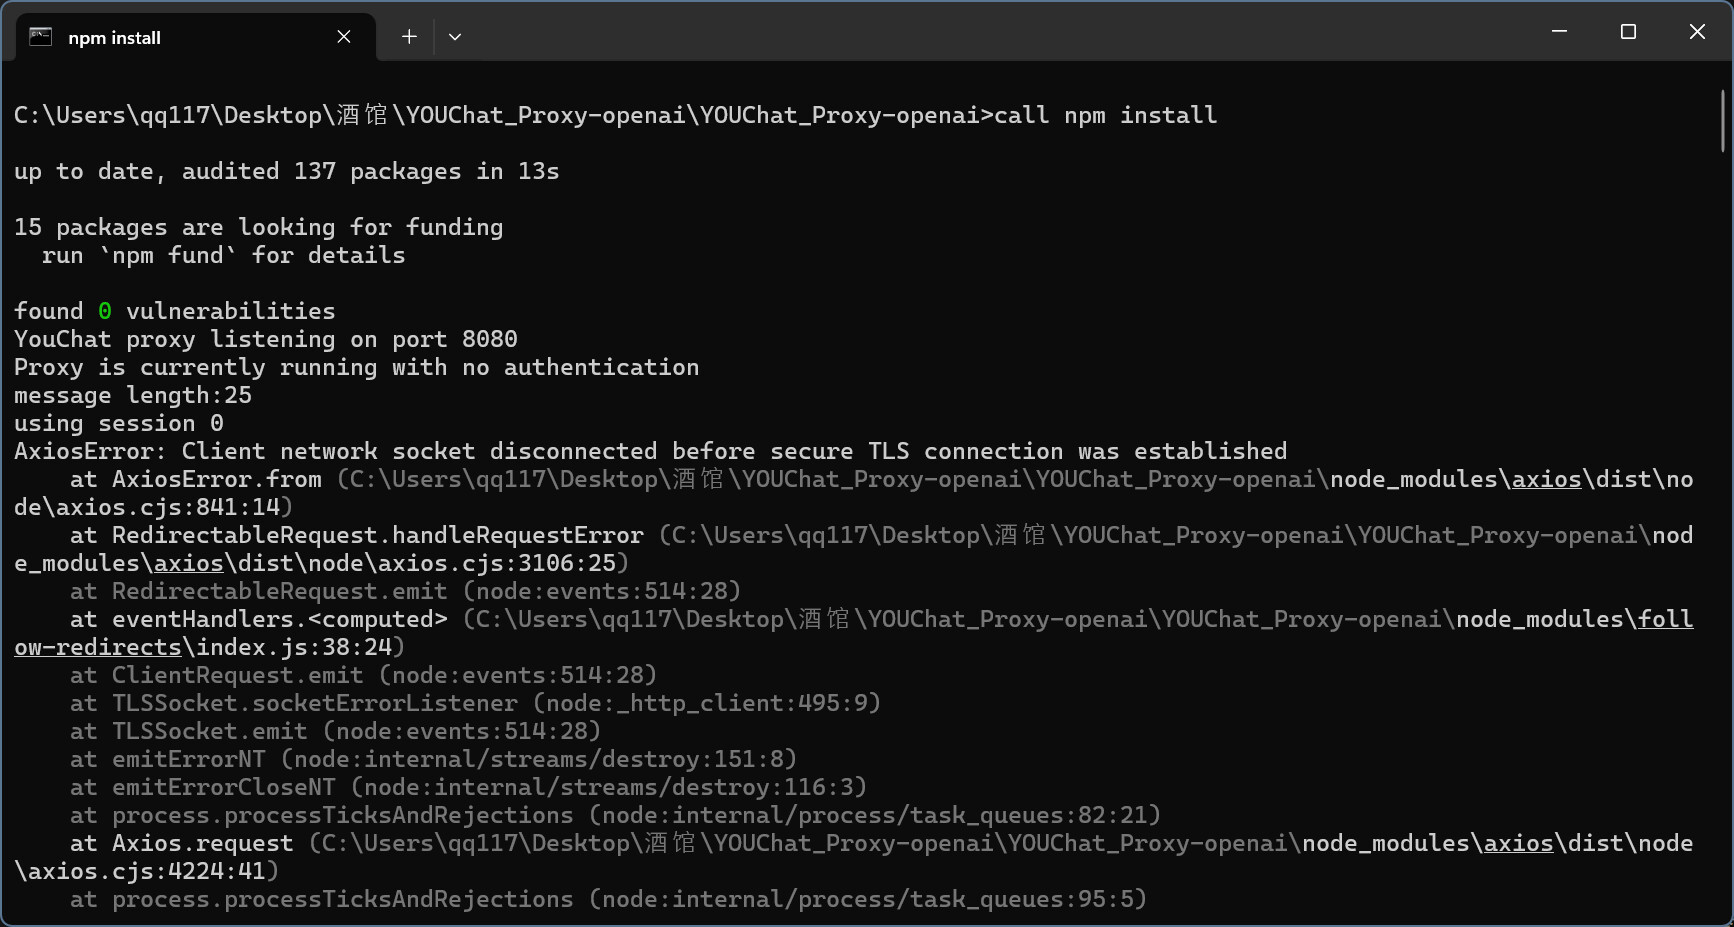Click the terminal icon on the npm install tab
Screen dimensions: 1734x927
click(x=40, y=37)
